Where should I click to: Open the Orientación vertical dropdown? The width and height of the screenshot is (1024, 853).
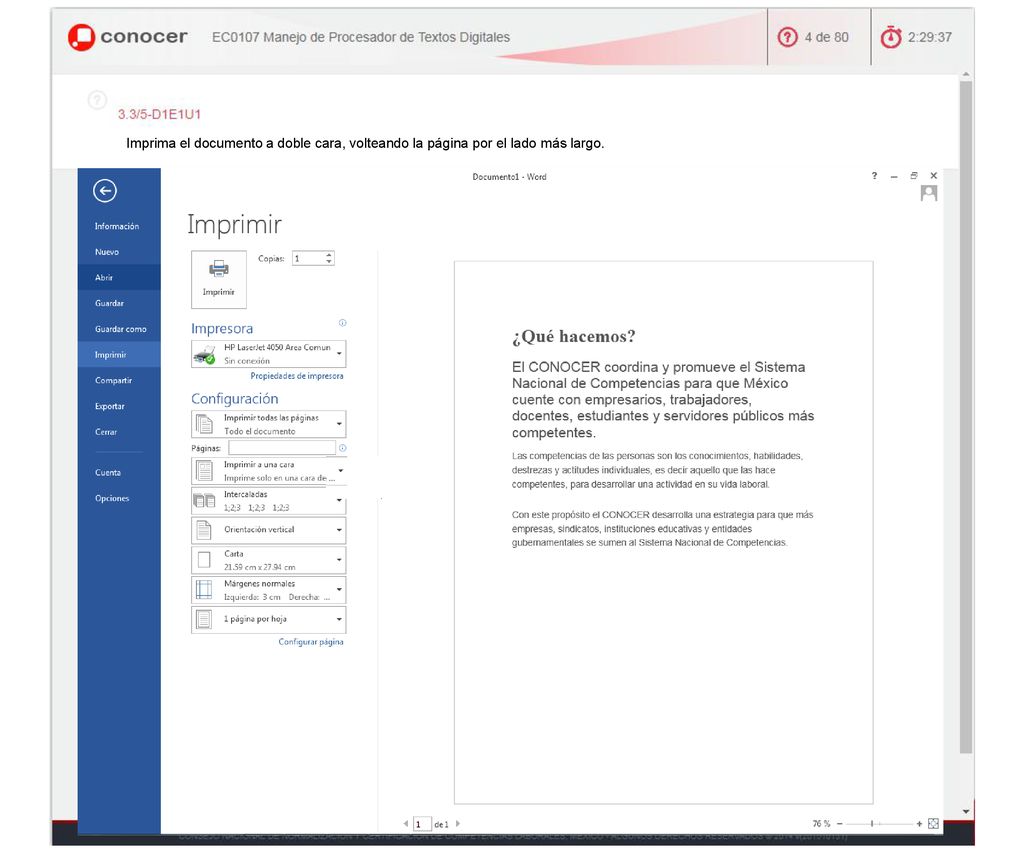(268, 530)
